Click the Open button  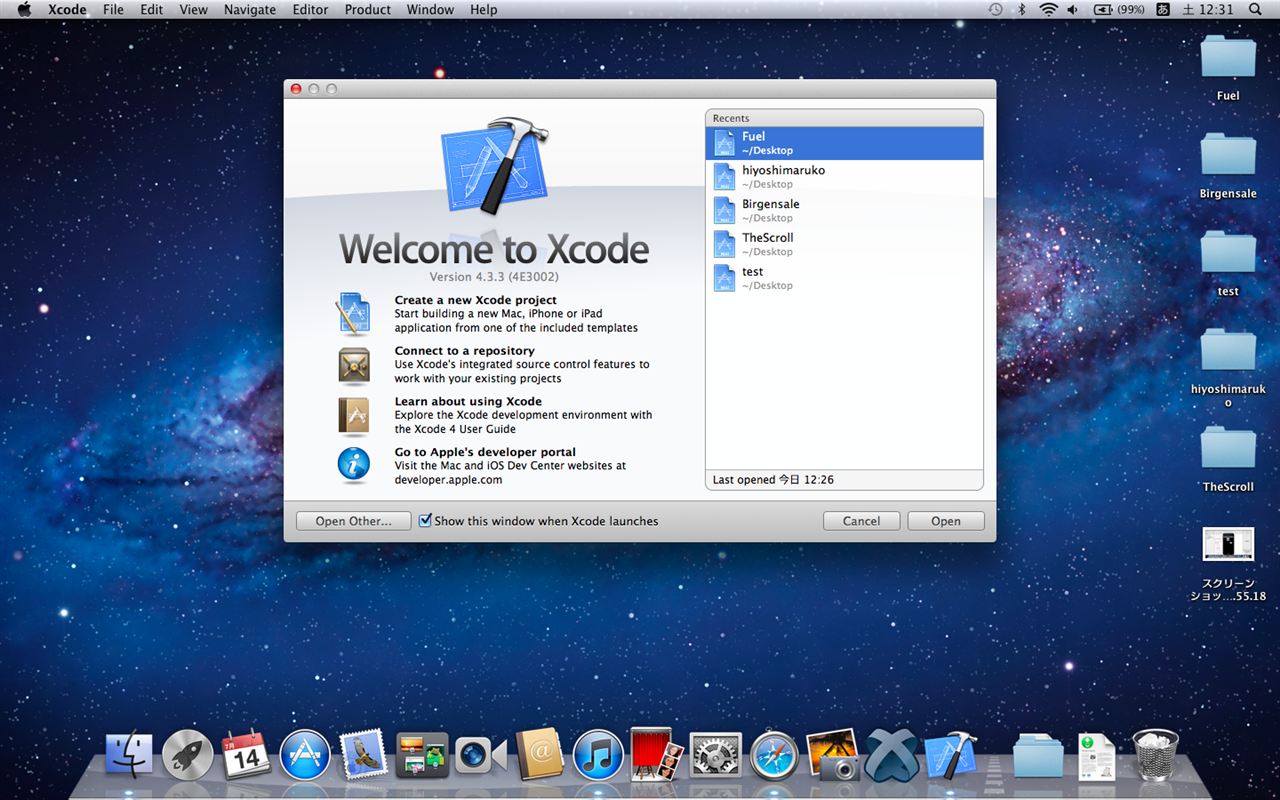946,521
